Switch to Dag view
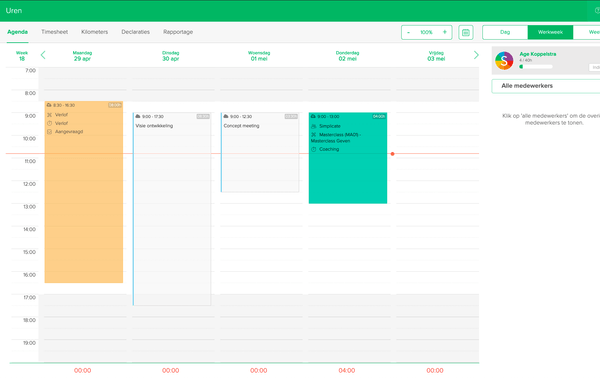 505,32
